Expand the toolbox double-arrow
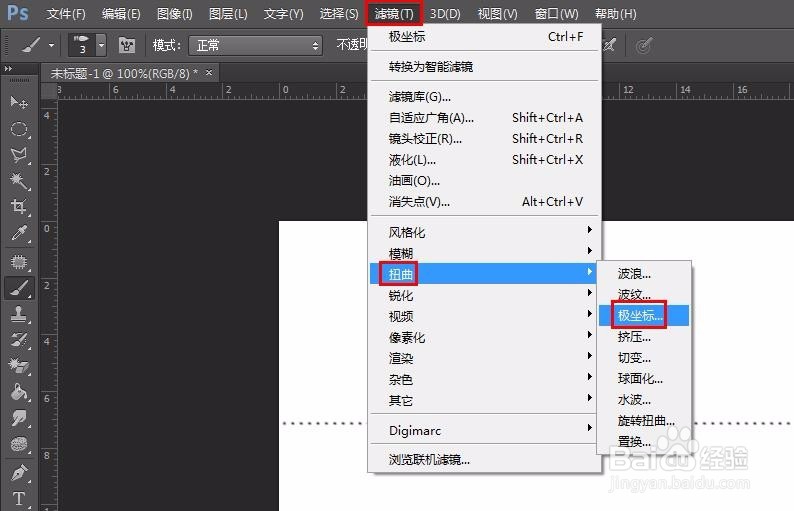Screen dimensions: 794x511 coord(8,68)
